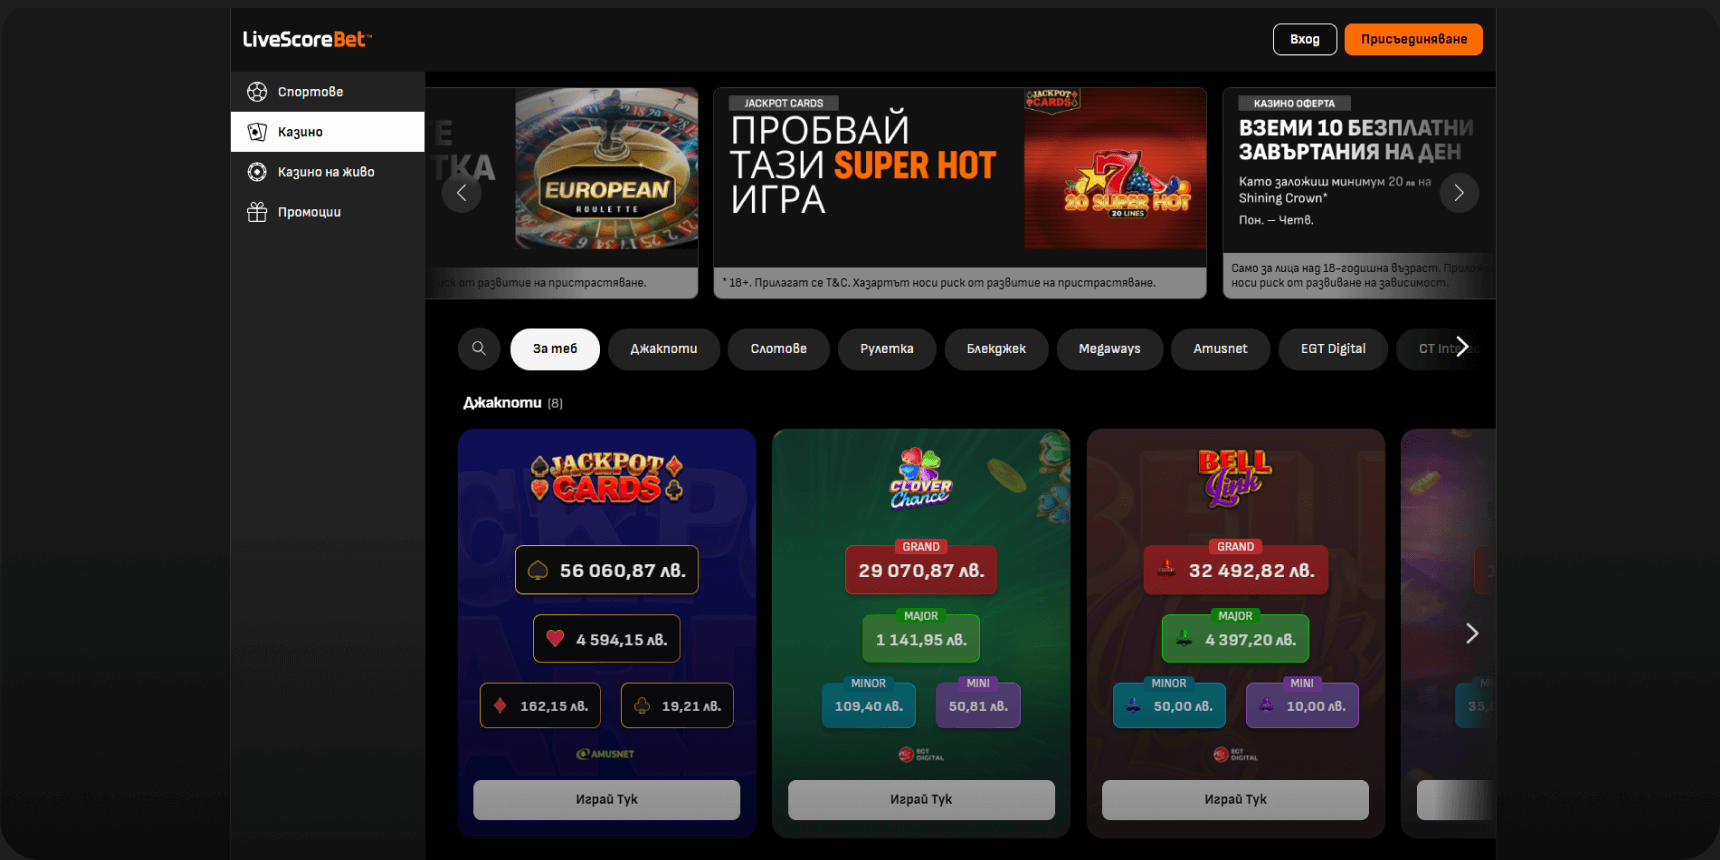The width and height of the screenshot is (1720, 860).
Task: Play Clover Chance via Играй Тук
Action: click(x=921, y=800)
